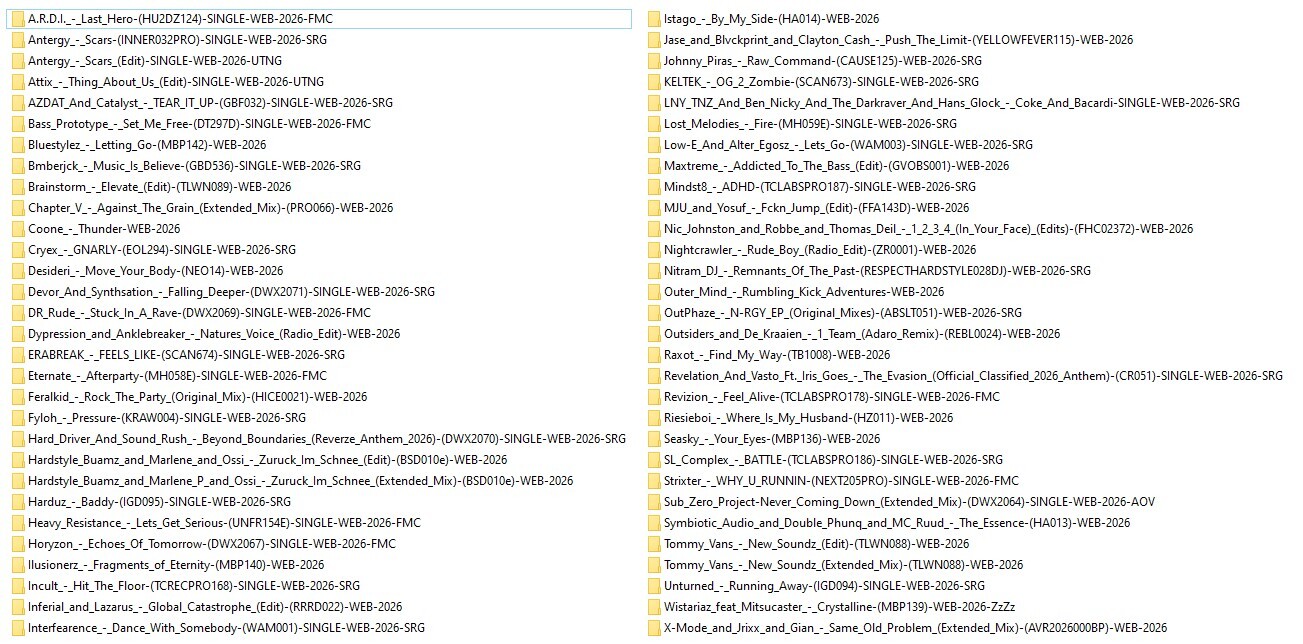Select Revelation_And_Vasto The_Evasion folder name
Viewport: 1303px width, 644px height.
click(973, 376)
